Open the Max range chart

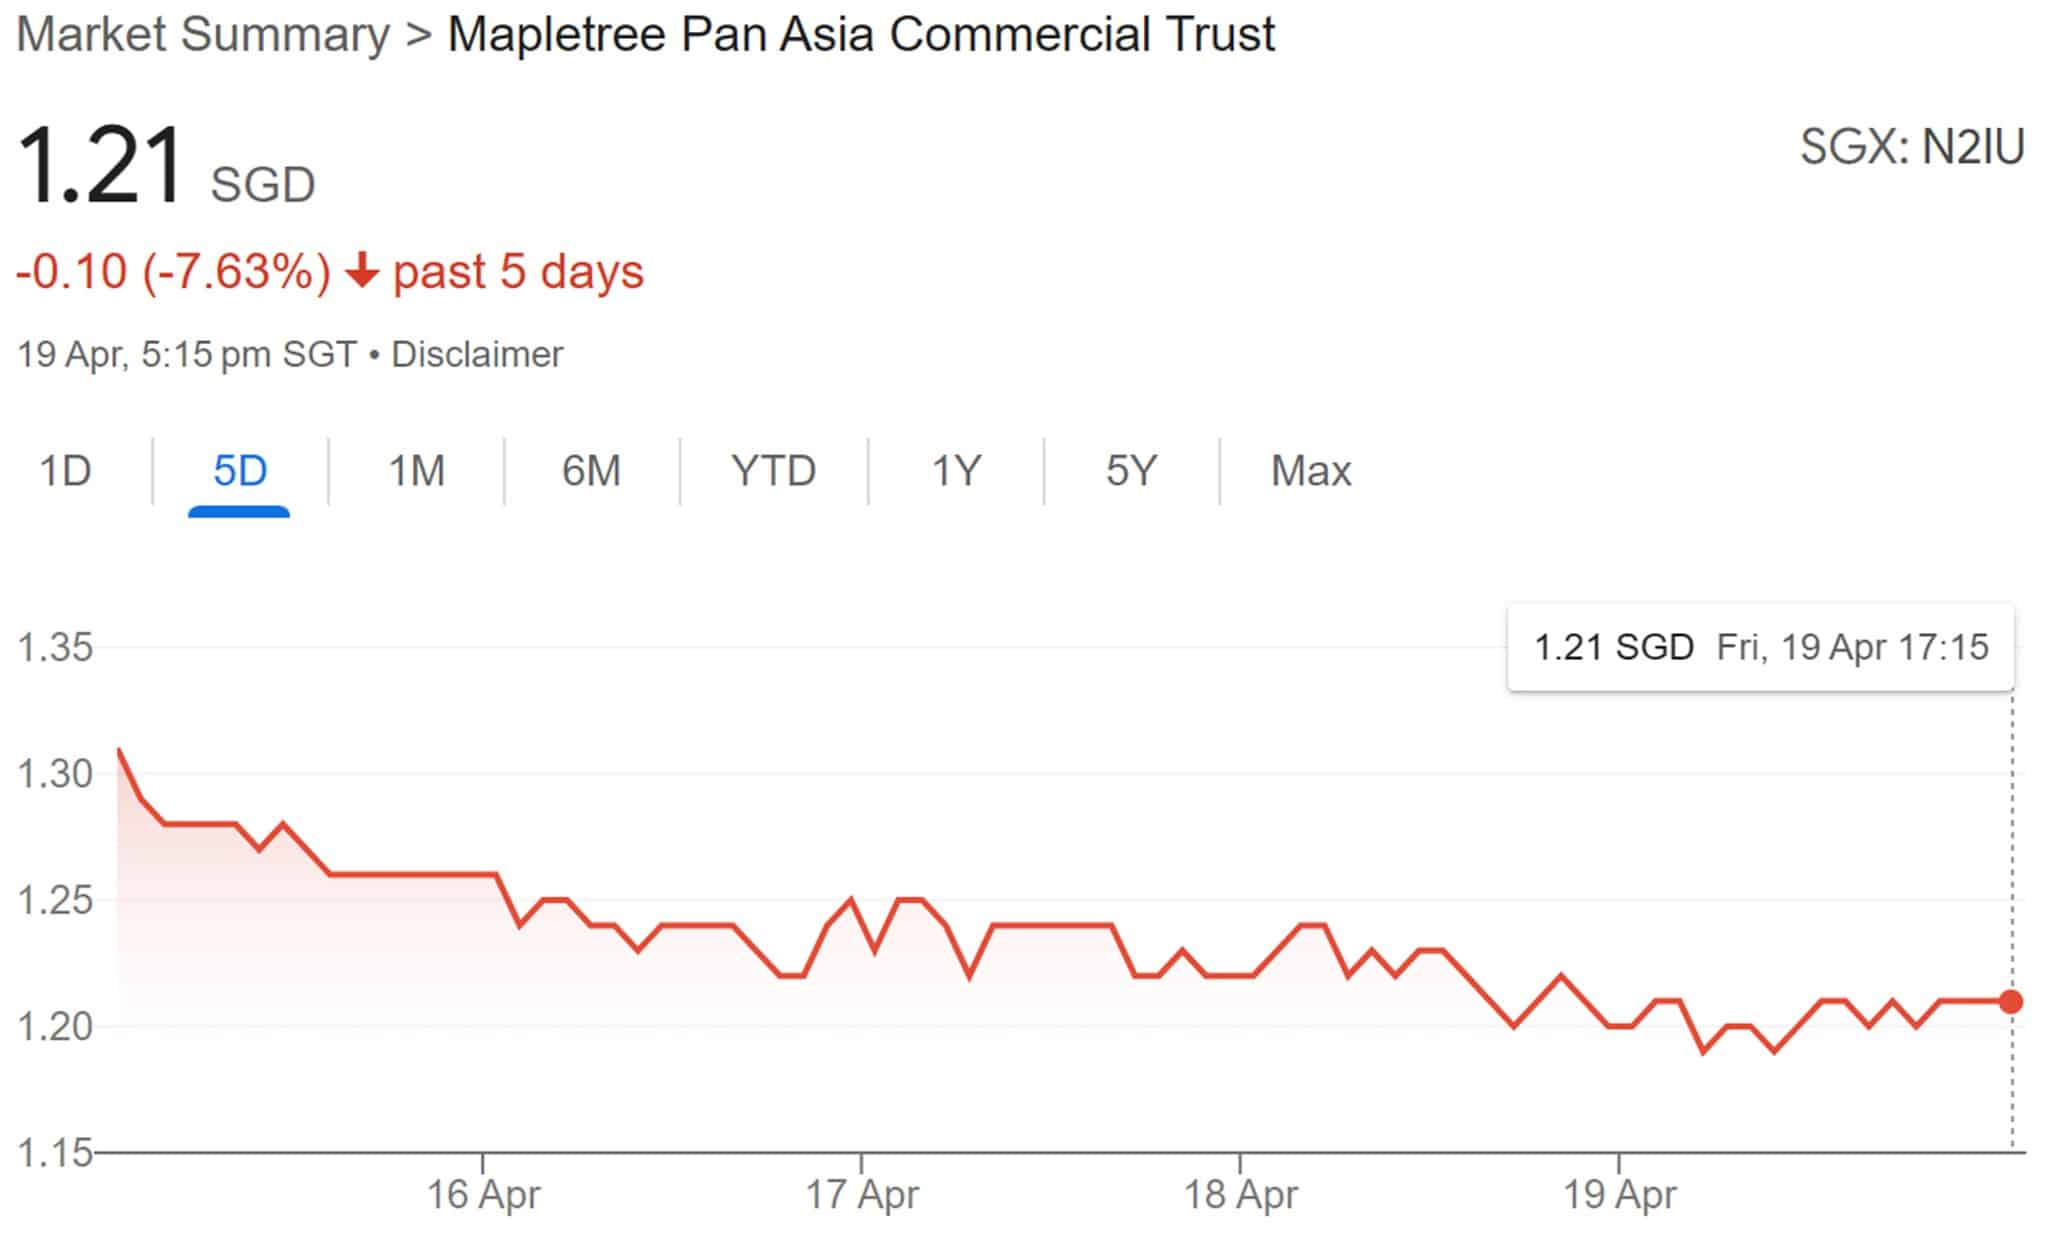(x=1310, y=471)
